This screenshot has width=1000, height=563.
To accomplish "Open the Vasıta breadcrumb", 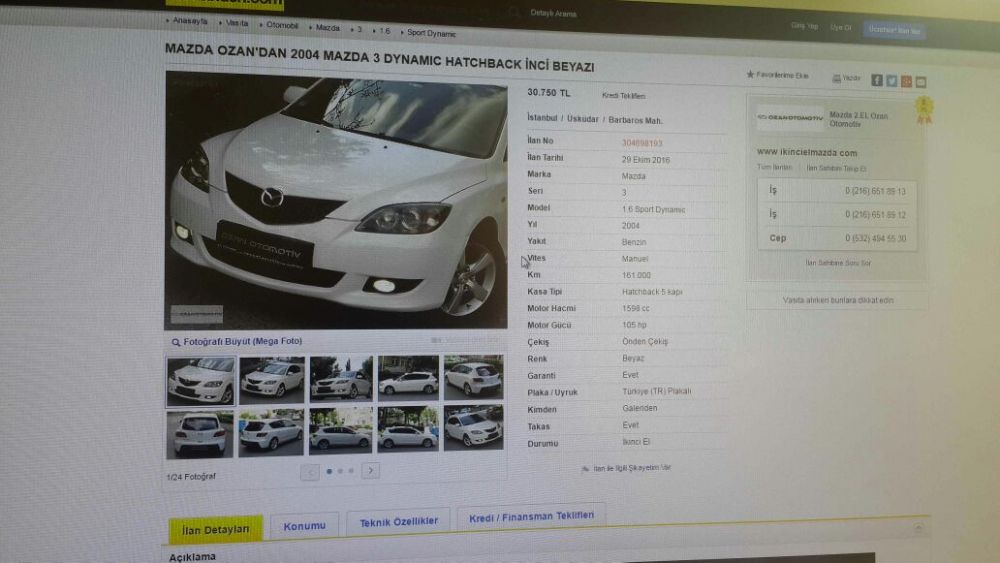I will click(237, 23).
